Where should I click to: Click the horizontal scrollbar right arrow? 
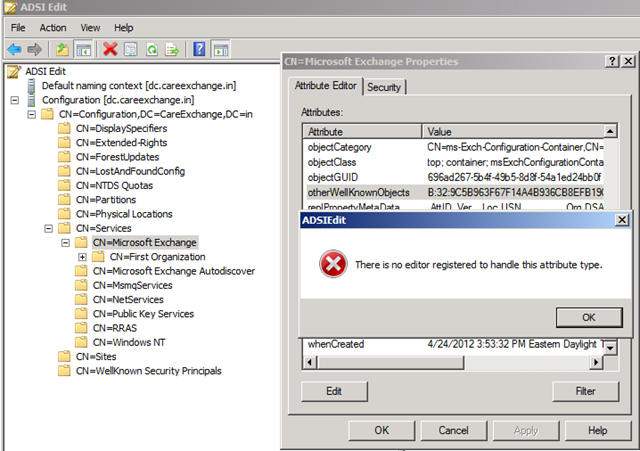tap(596, 362)
